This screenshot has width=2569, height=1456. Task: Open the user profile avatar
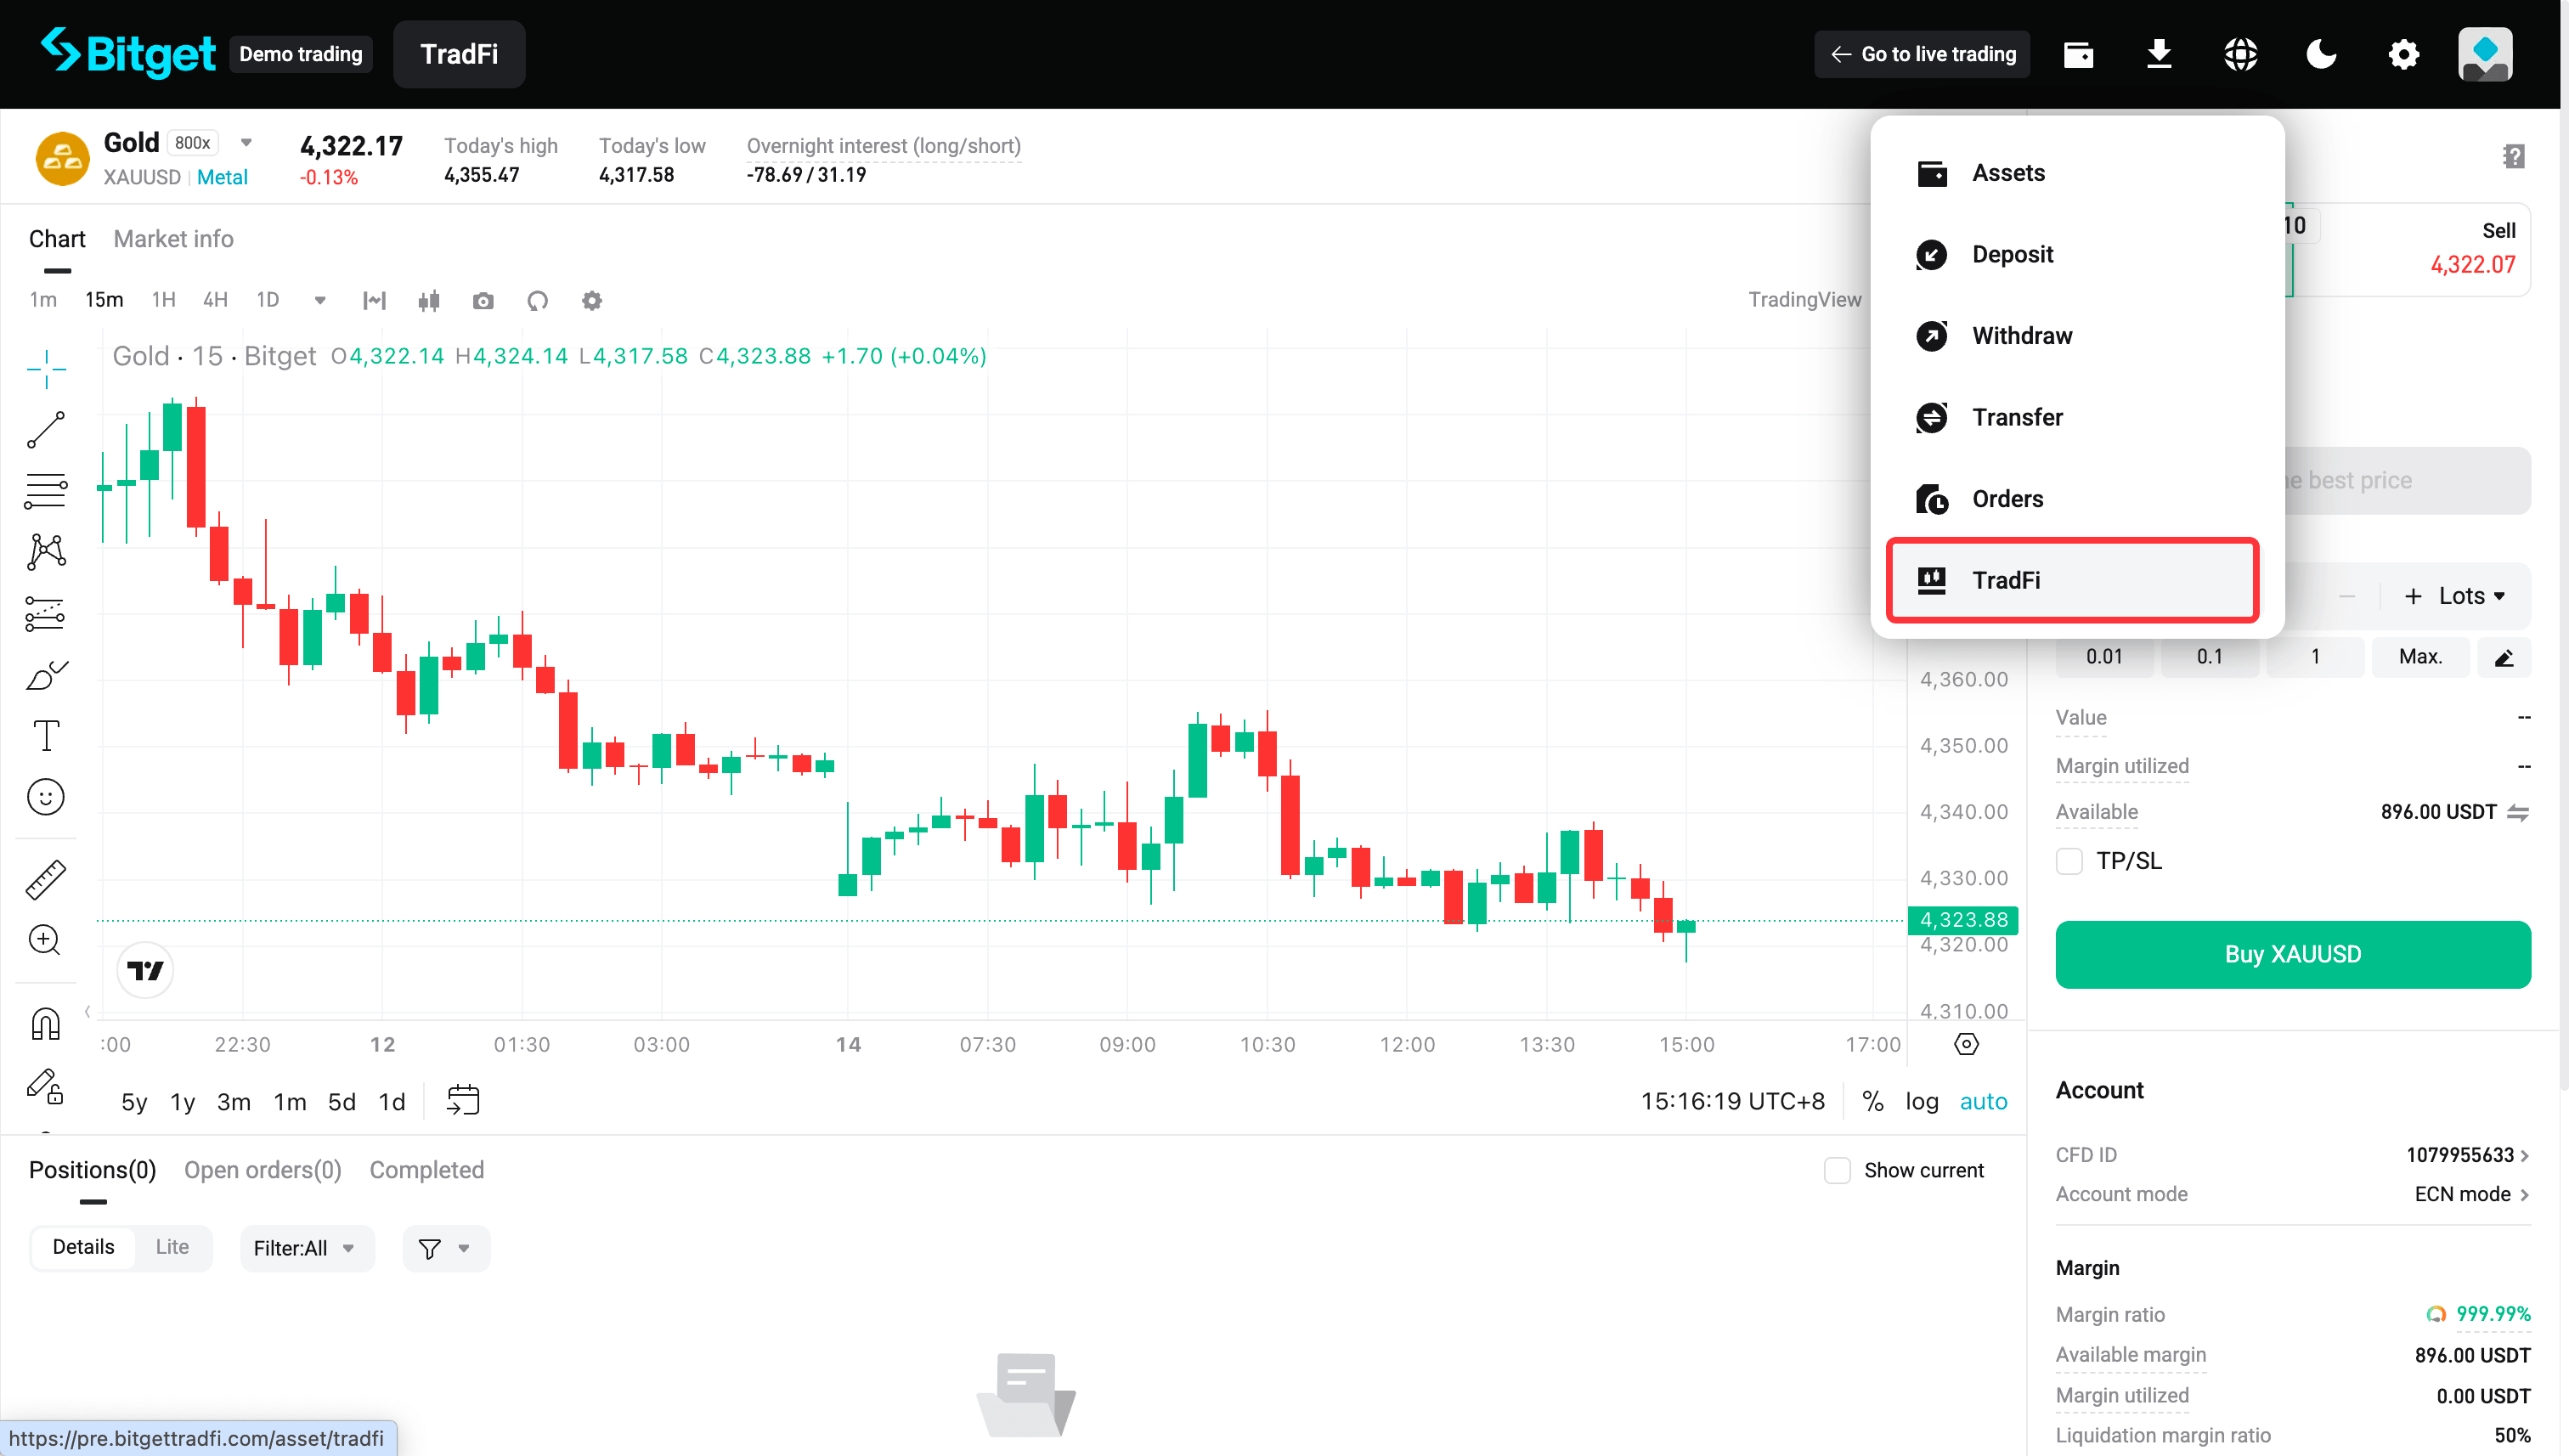(2485, 54)
